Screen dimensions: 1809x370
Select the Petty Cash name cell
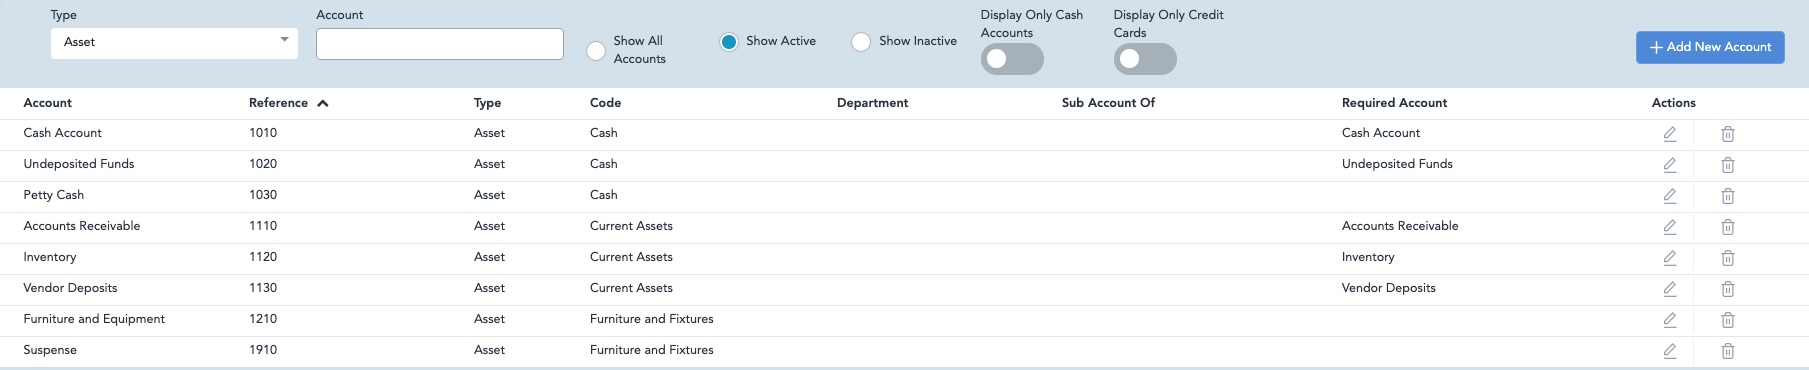pyautogui.click(x=54, y=195)
